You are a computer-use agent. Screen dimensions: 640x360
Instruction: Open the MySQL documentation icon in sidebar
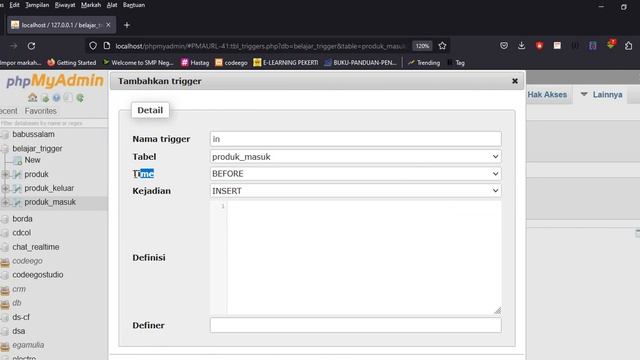[x=68, y=98]
